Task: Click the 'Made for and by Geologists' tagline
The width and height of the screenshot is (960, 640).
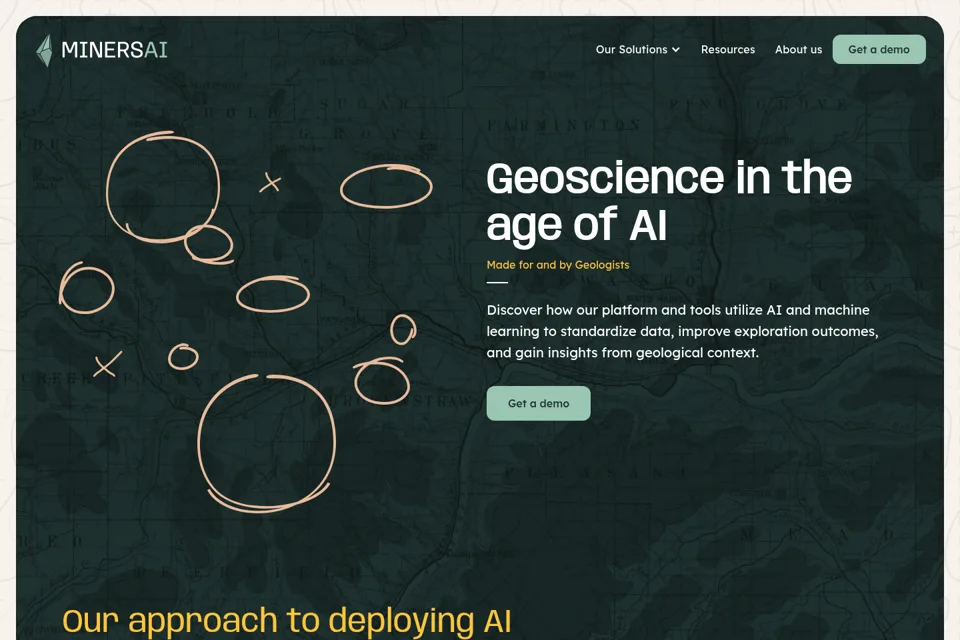Action: (x=558, y=265)
